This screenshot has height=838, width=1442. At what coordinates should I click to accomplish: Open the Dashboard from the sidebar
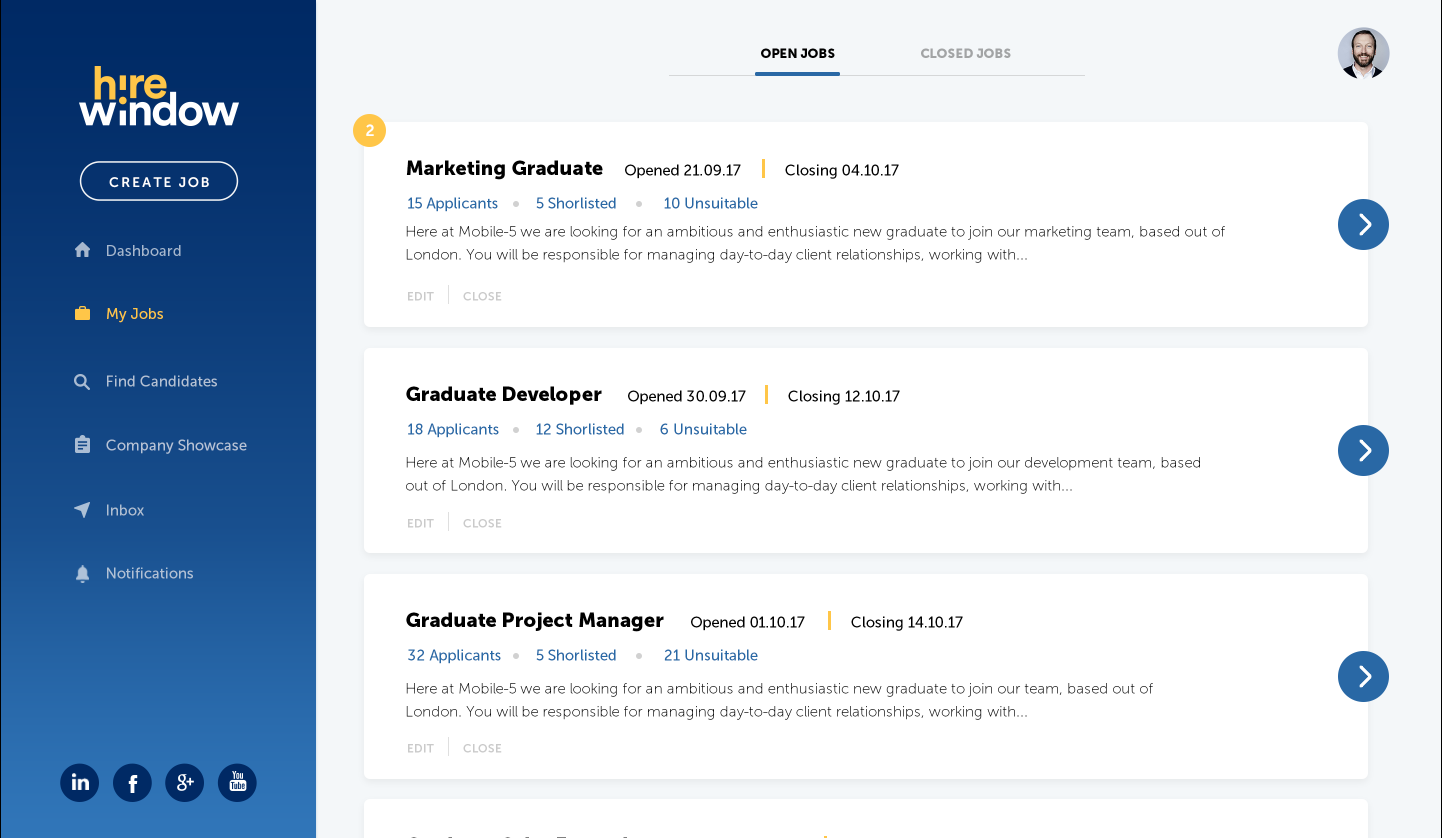click(x=143, y=250)
